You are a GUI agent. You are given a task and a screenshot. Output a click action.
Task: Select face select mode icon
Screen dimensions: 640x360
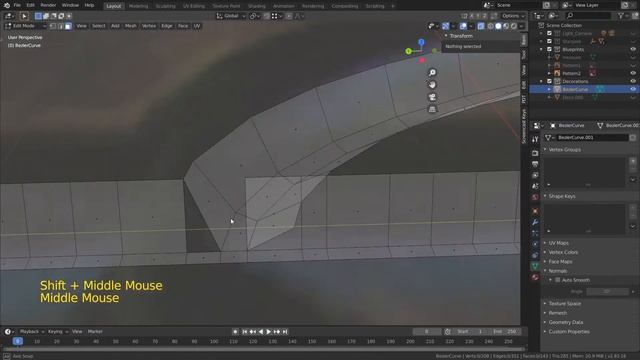68,26
